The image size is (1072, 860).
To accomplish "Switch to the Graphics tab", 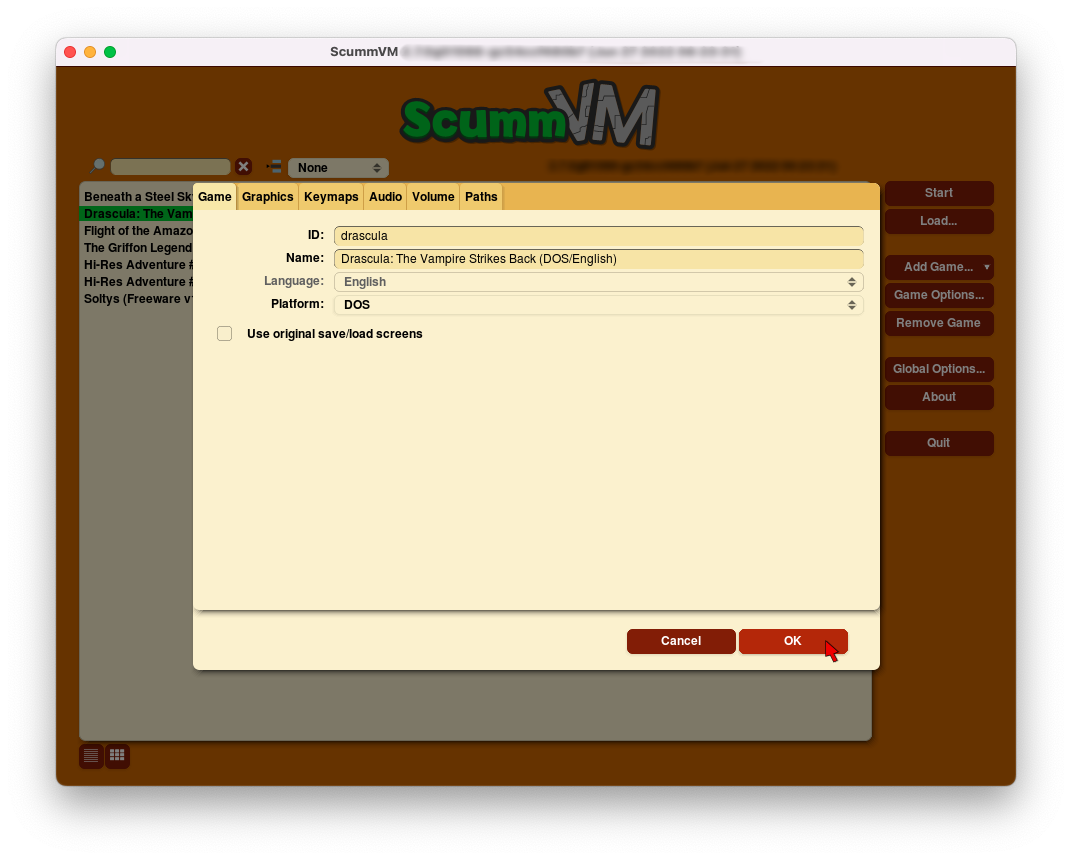I will (267, 197).
